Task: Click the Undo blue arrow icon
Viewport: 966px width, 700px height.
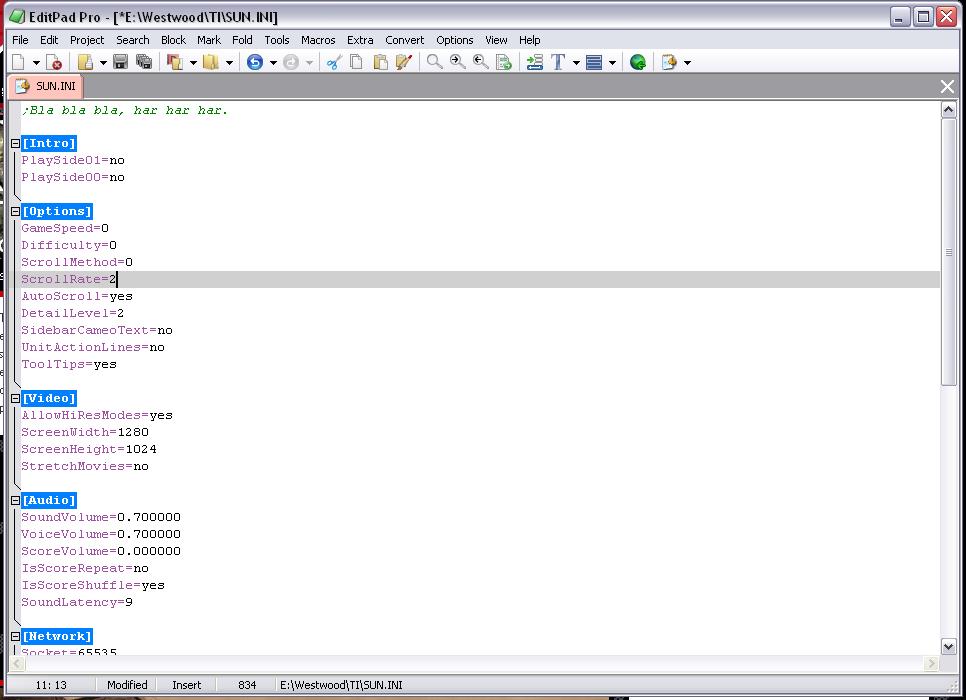Action: coord(255,62)
